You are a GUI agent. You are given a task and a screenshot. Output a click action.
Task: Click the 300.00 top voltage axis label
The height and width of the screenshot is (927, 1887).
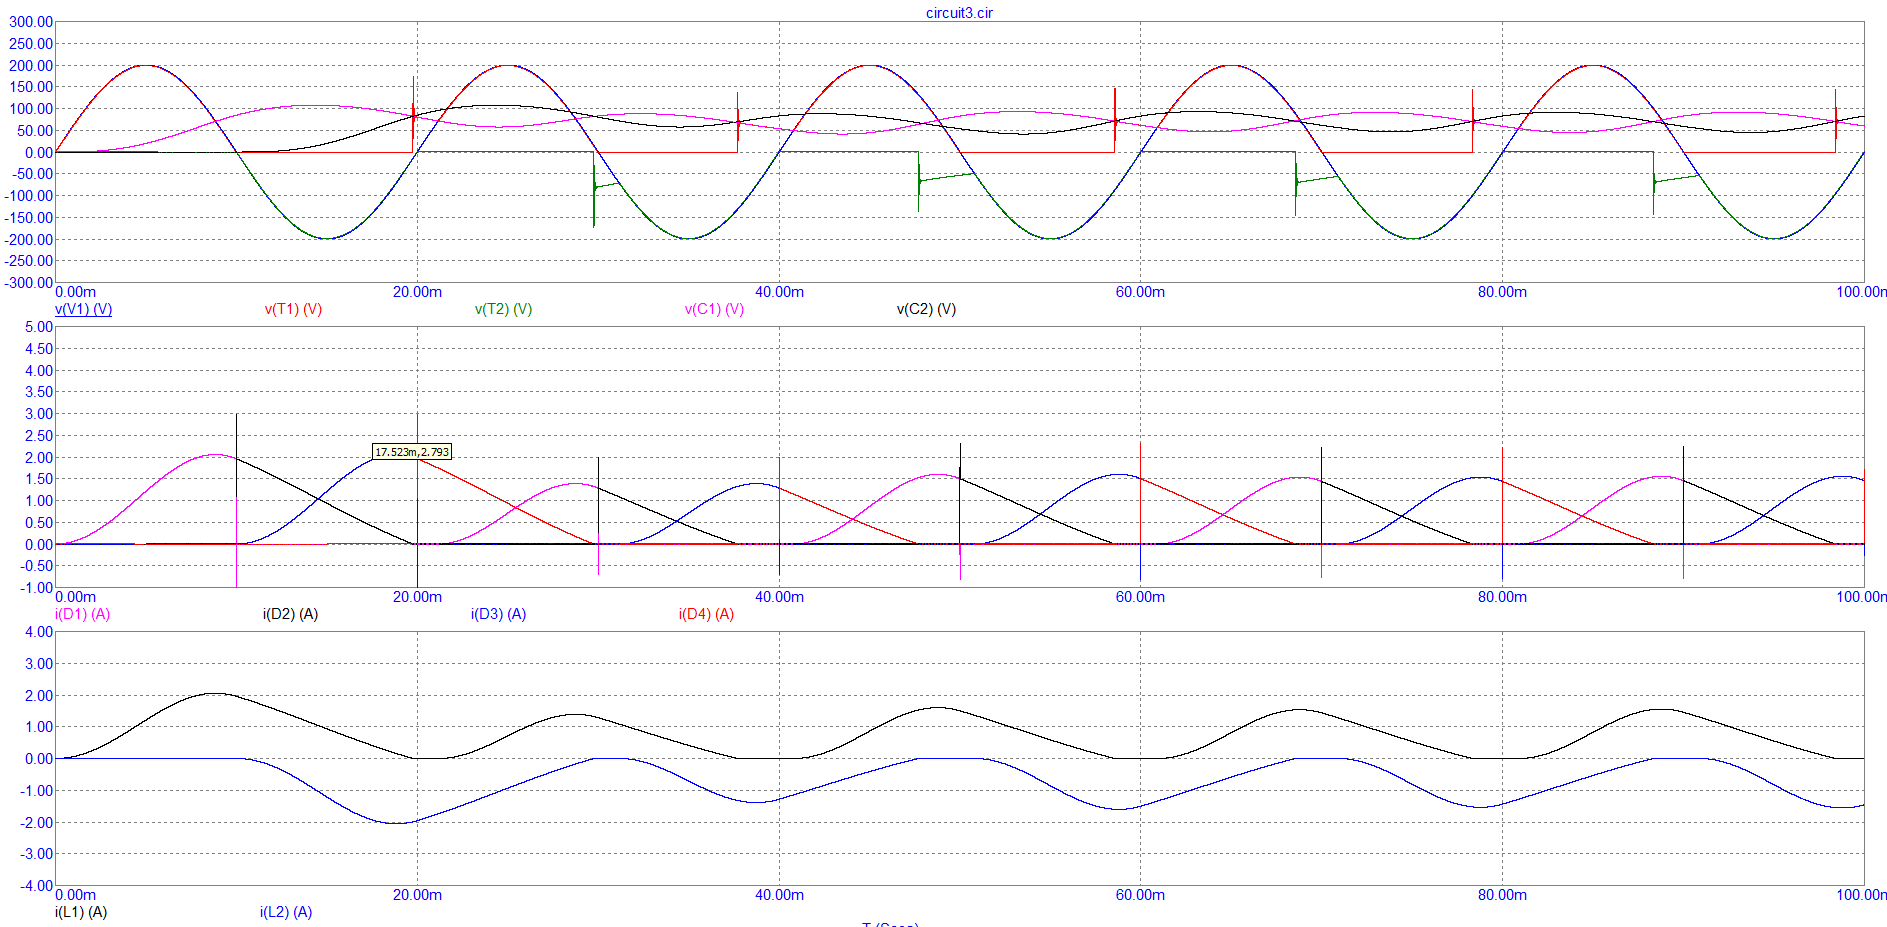point(31,22)
